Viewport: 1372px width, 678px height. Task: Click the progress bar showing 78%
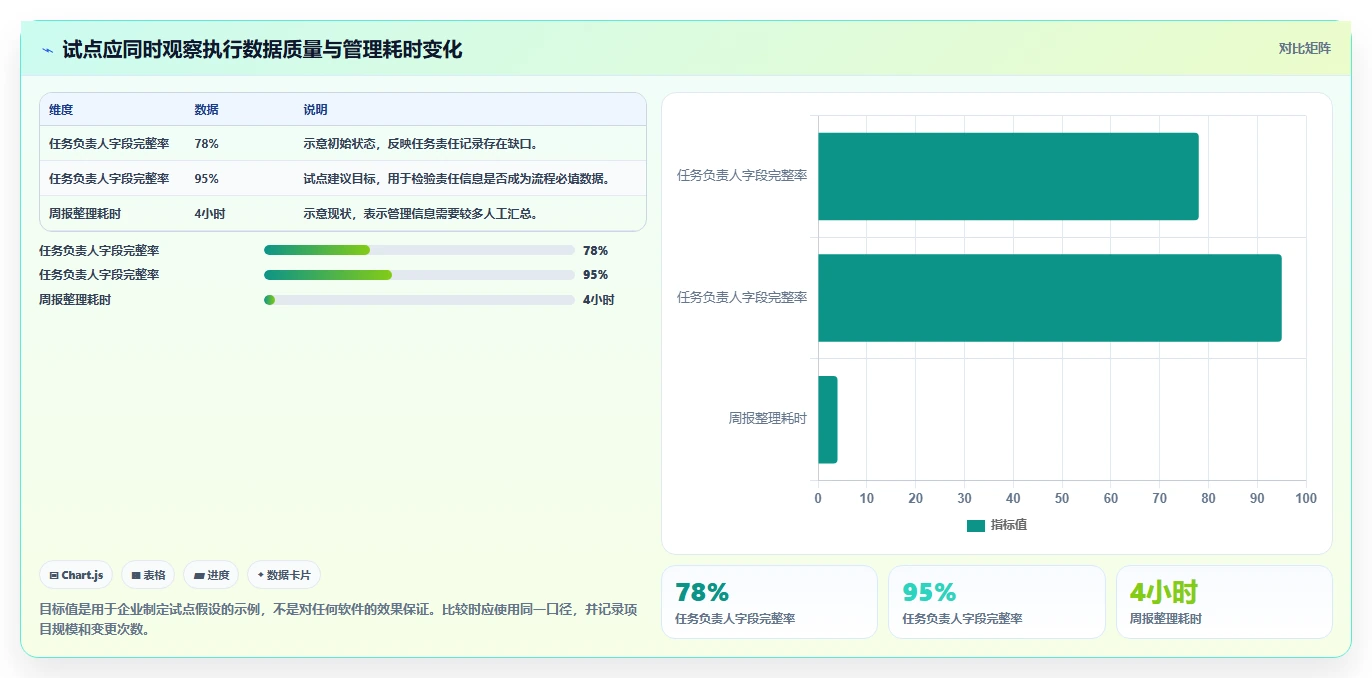pos(419,250)
